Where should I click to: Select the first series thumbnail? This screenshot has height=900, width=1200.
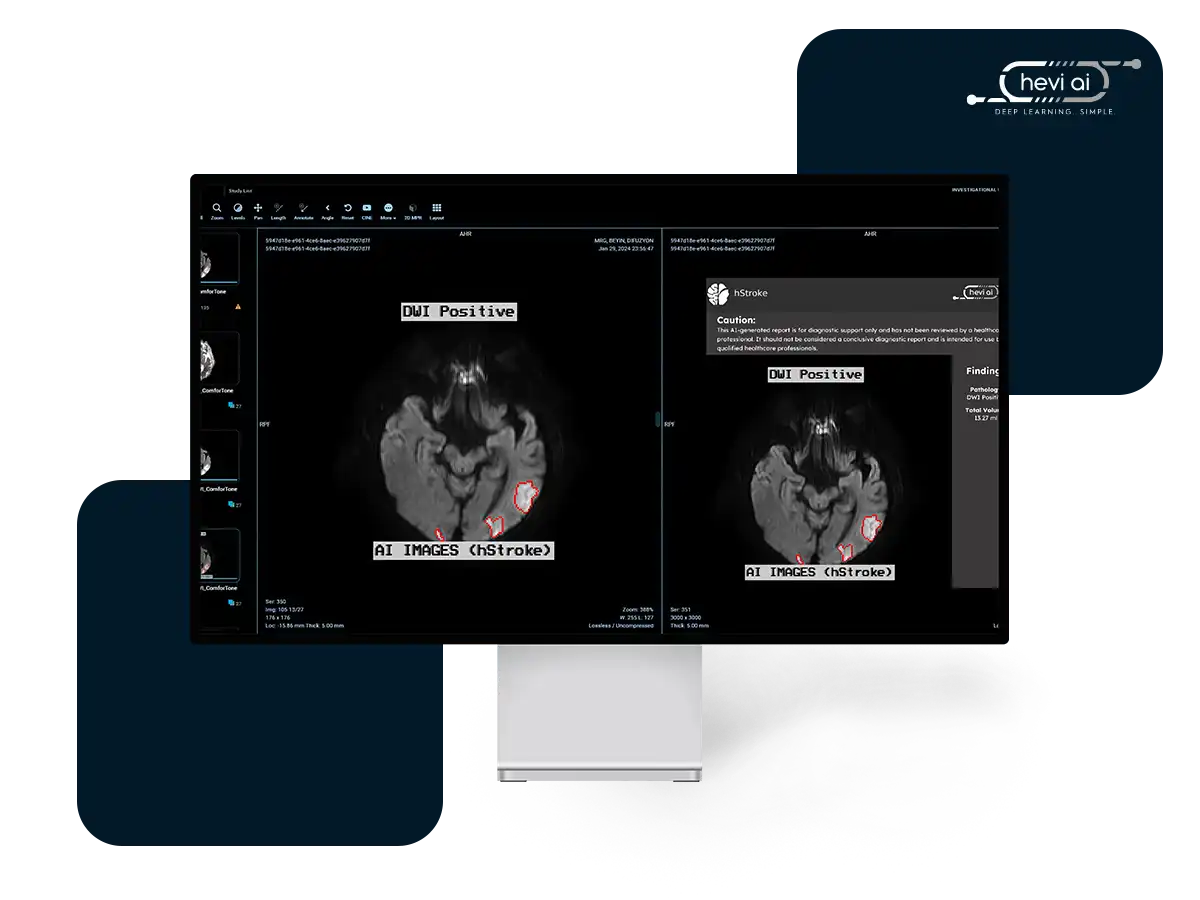point(220,260)
